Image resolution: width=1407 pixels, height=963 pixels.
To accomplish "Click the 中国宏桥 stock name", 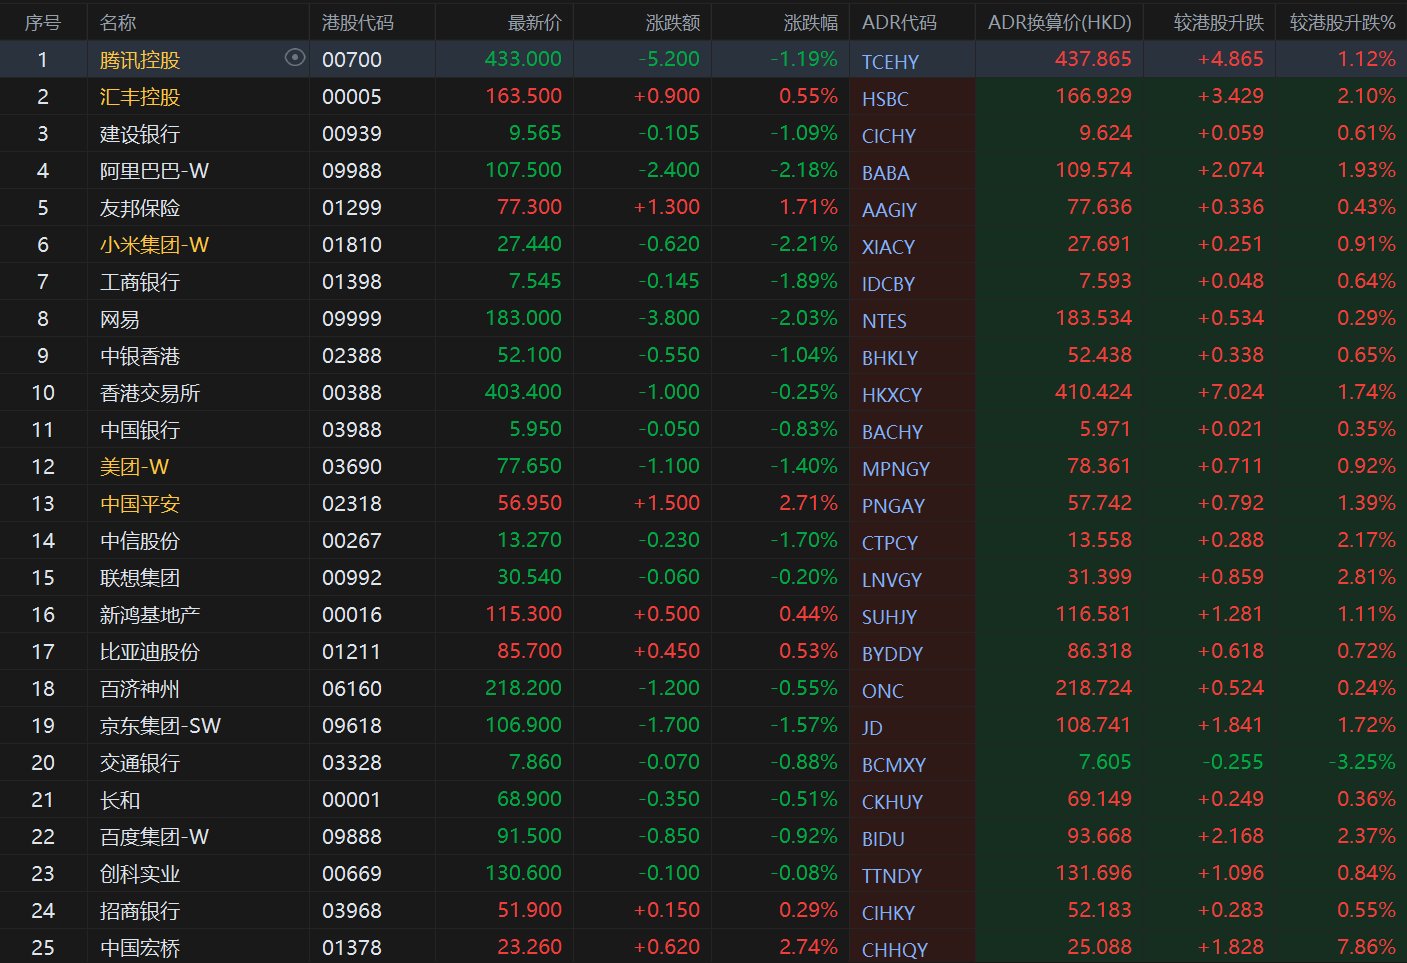I will point(140,948).
